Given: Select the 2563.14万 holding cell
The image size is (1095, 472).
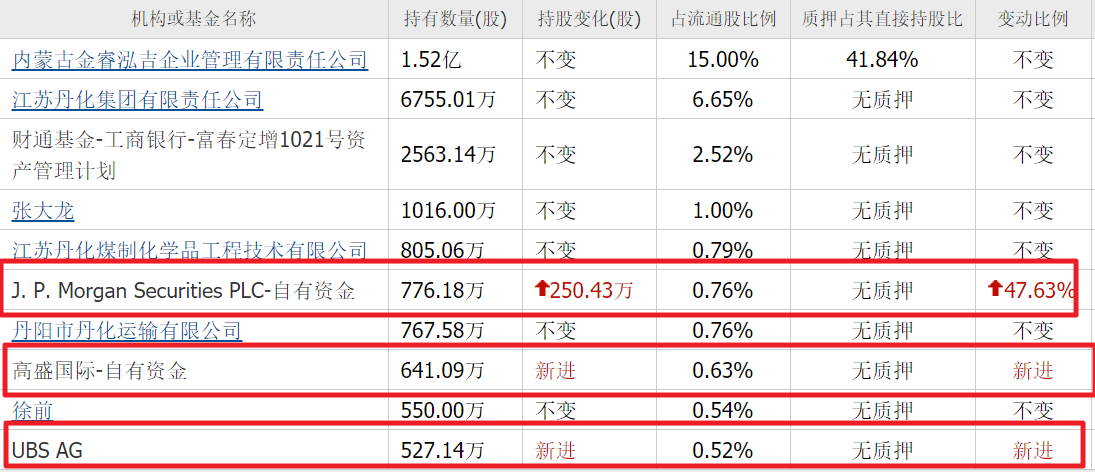Looking at the screenshot, I should coord(448,154).
